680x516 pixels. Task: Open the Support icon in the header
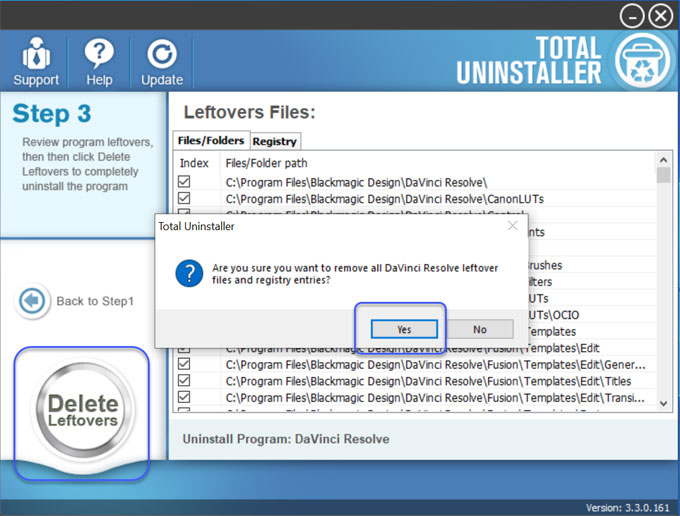(x=36, y=61)
